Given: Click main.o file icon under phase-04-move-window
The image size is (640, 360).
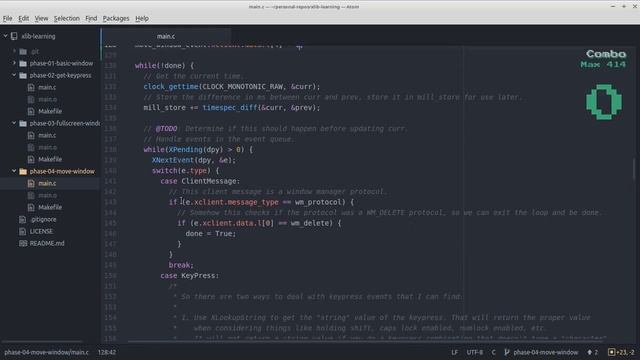Looking at the screenshot, I should pos(31,196).
